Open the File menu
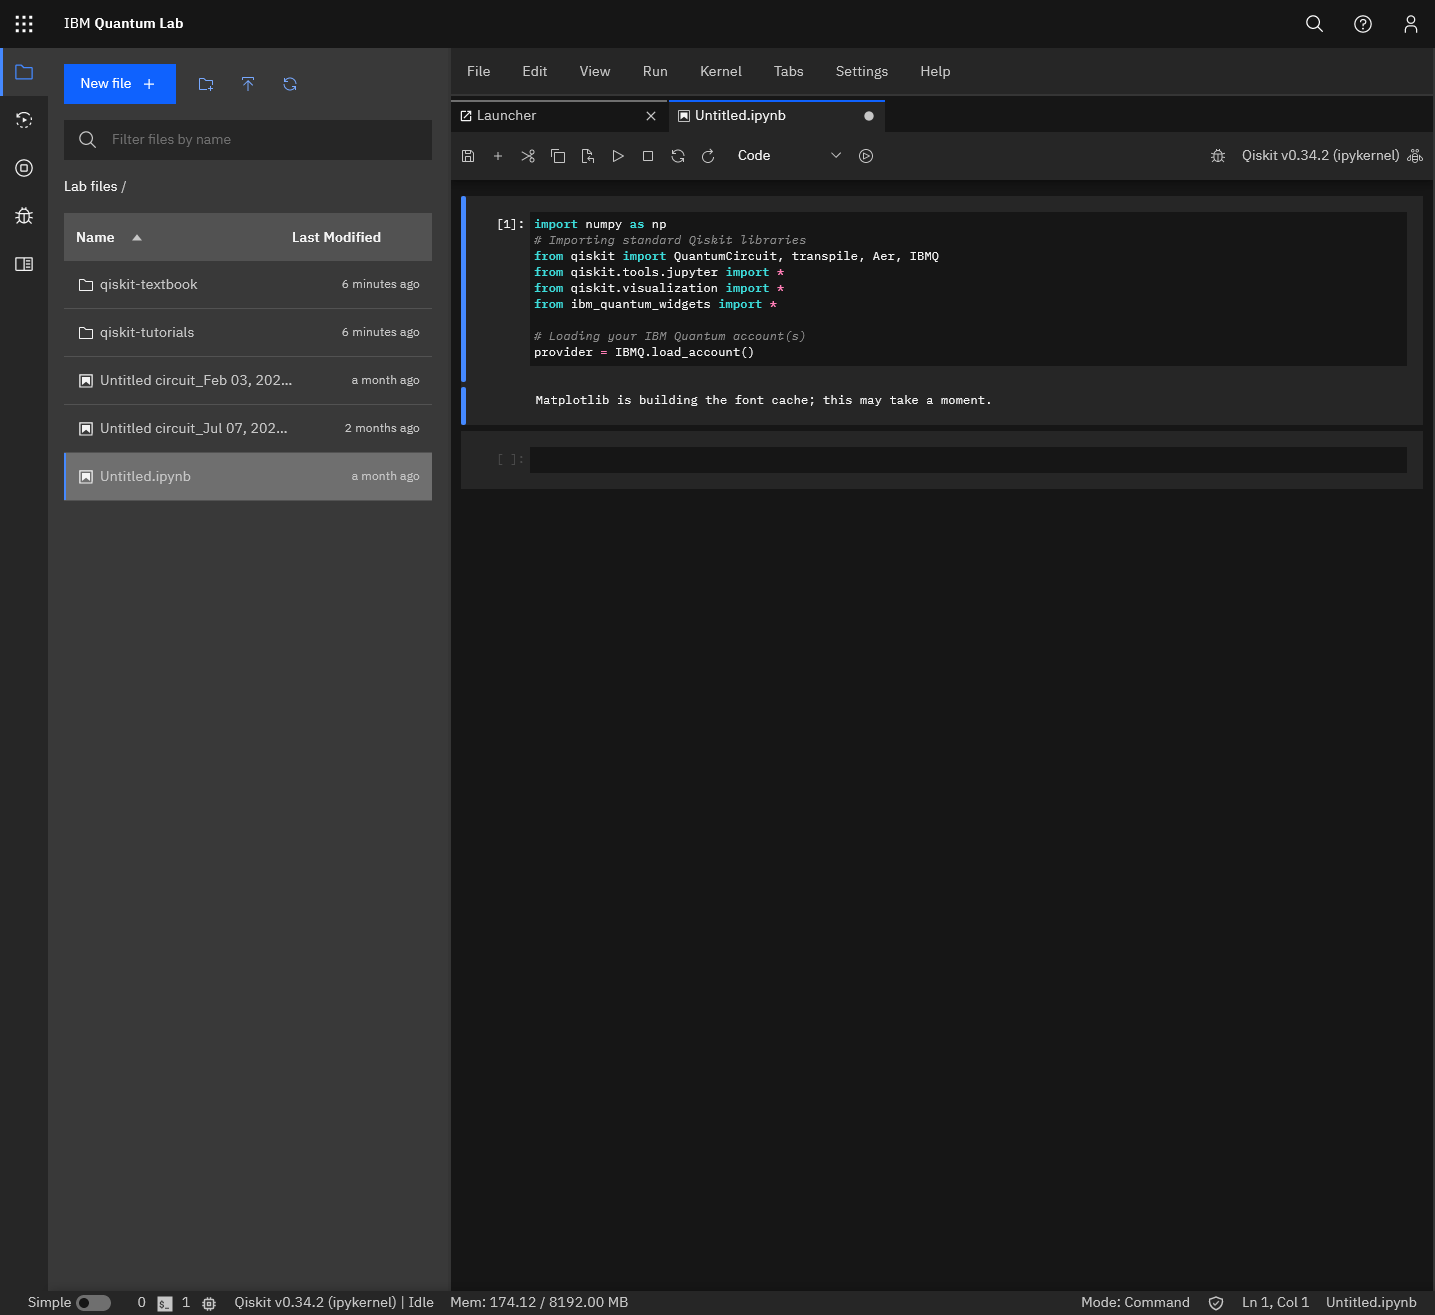 [479, 72]
